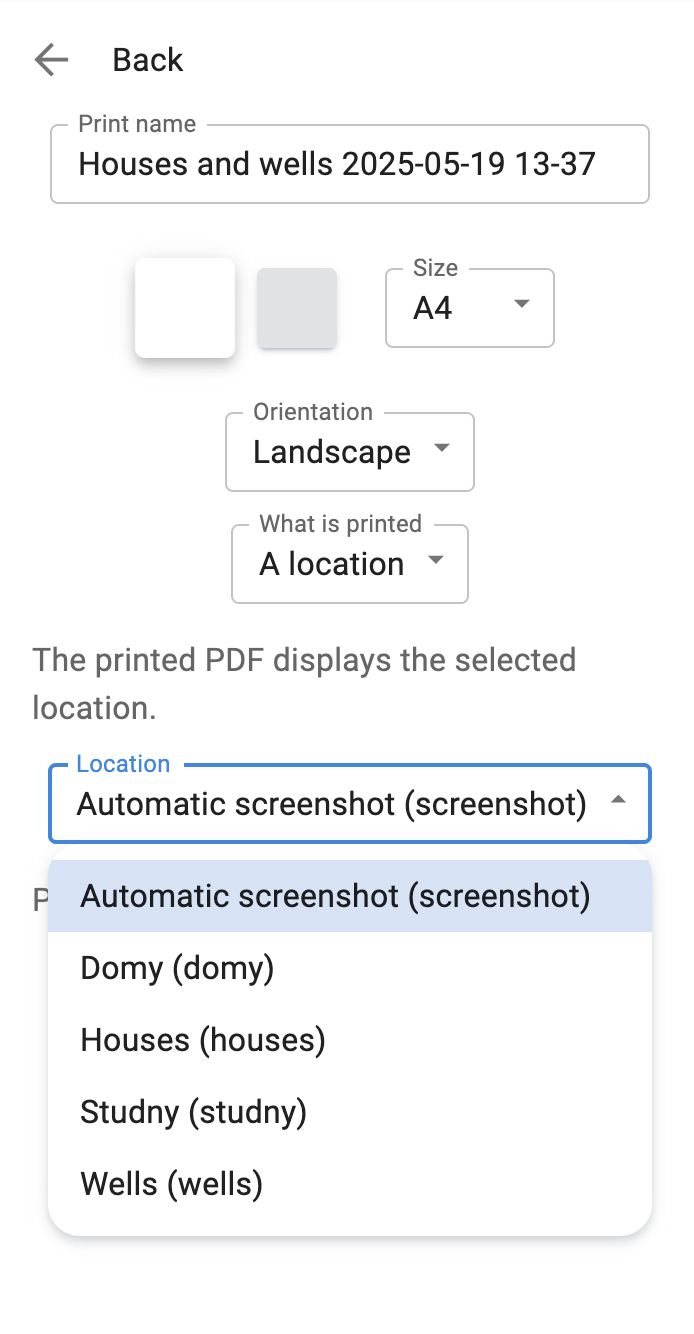This screenshot has height=1334, width=694.
Task: Click the Print name text field
Action: pyautogui.click(x=349, y=164)
